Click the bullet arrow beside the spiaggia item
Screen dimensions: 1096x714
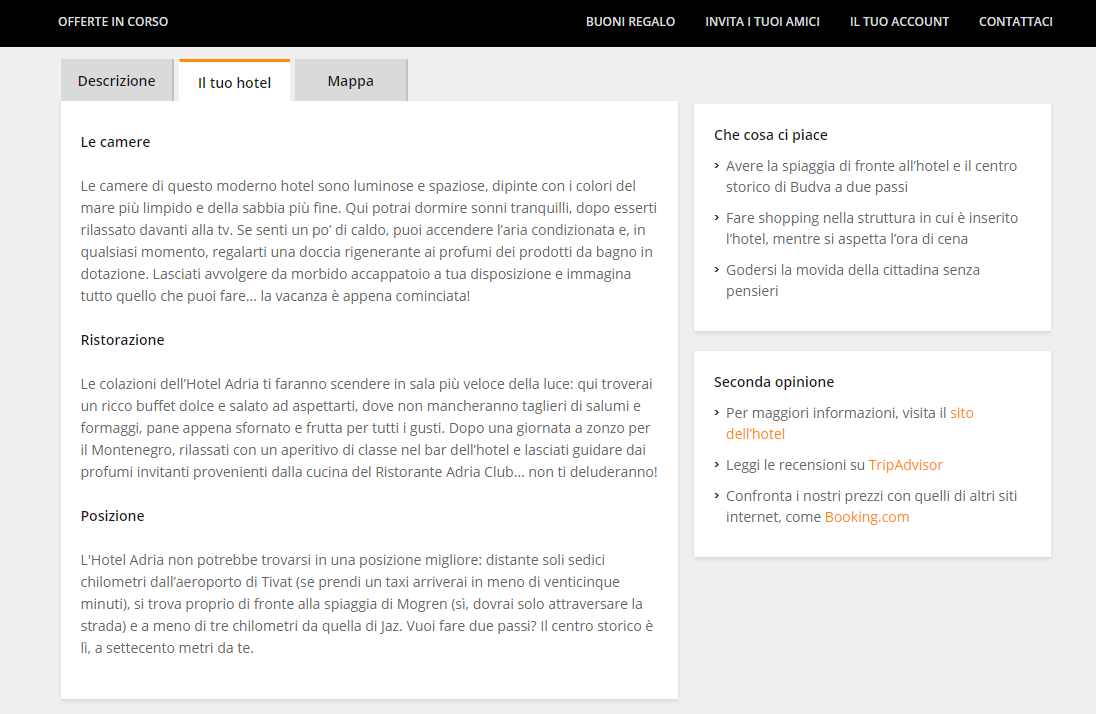click(717, 166)
